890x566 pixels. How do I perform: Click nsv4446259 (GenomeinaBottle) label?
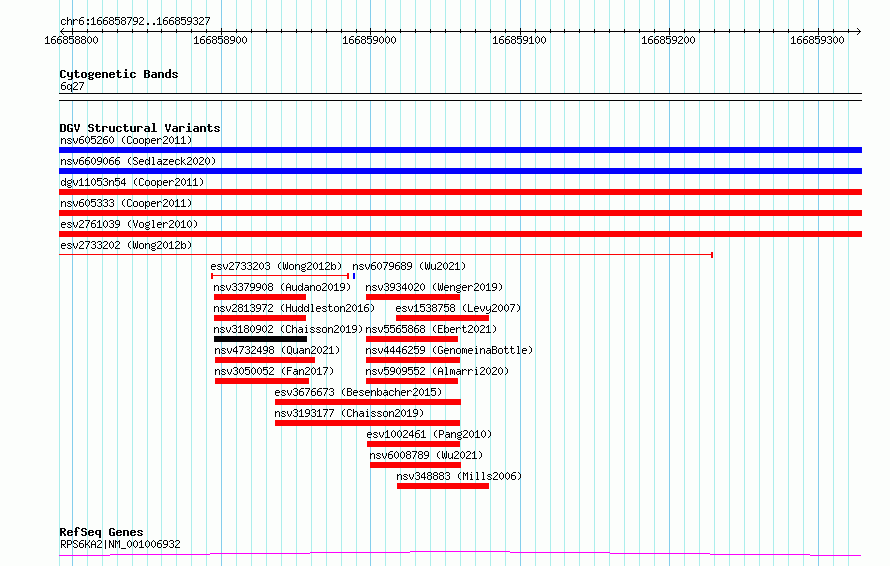tap(449, 350)
